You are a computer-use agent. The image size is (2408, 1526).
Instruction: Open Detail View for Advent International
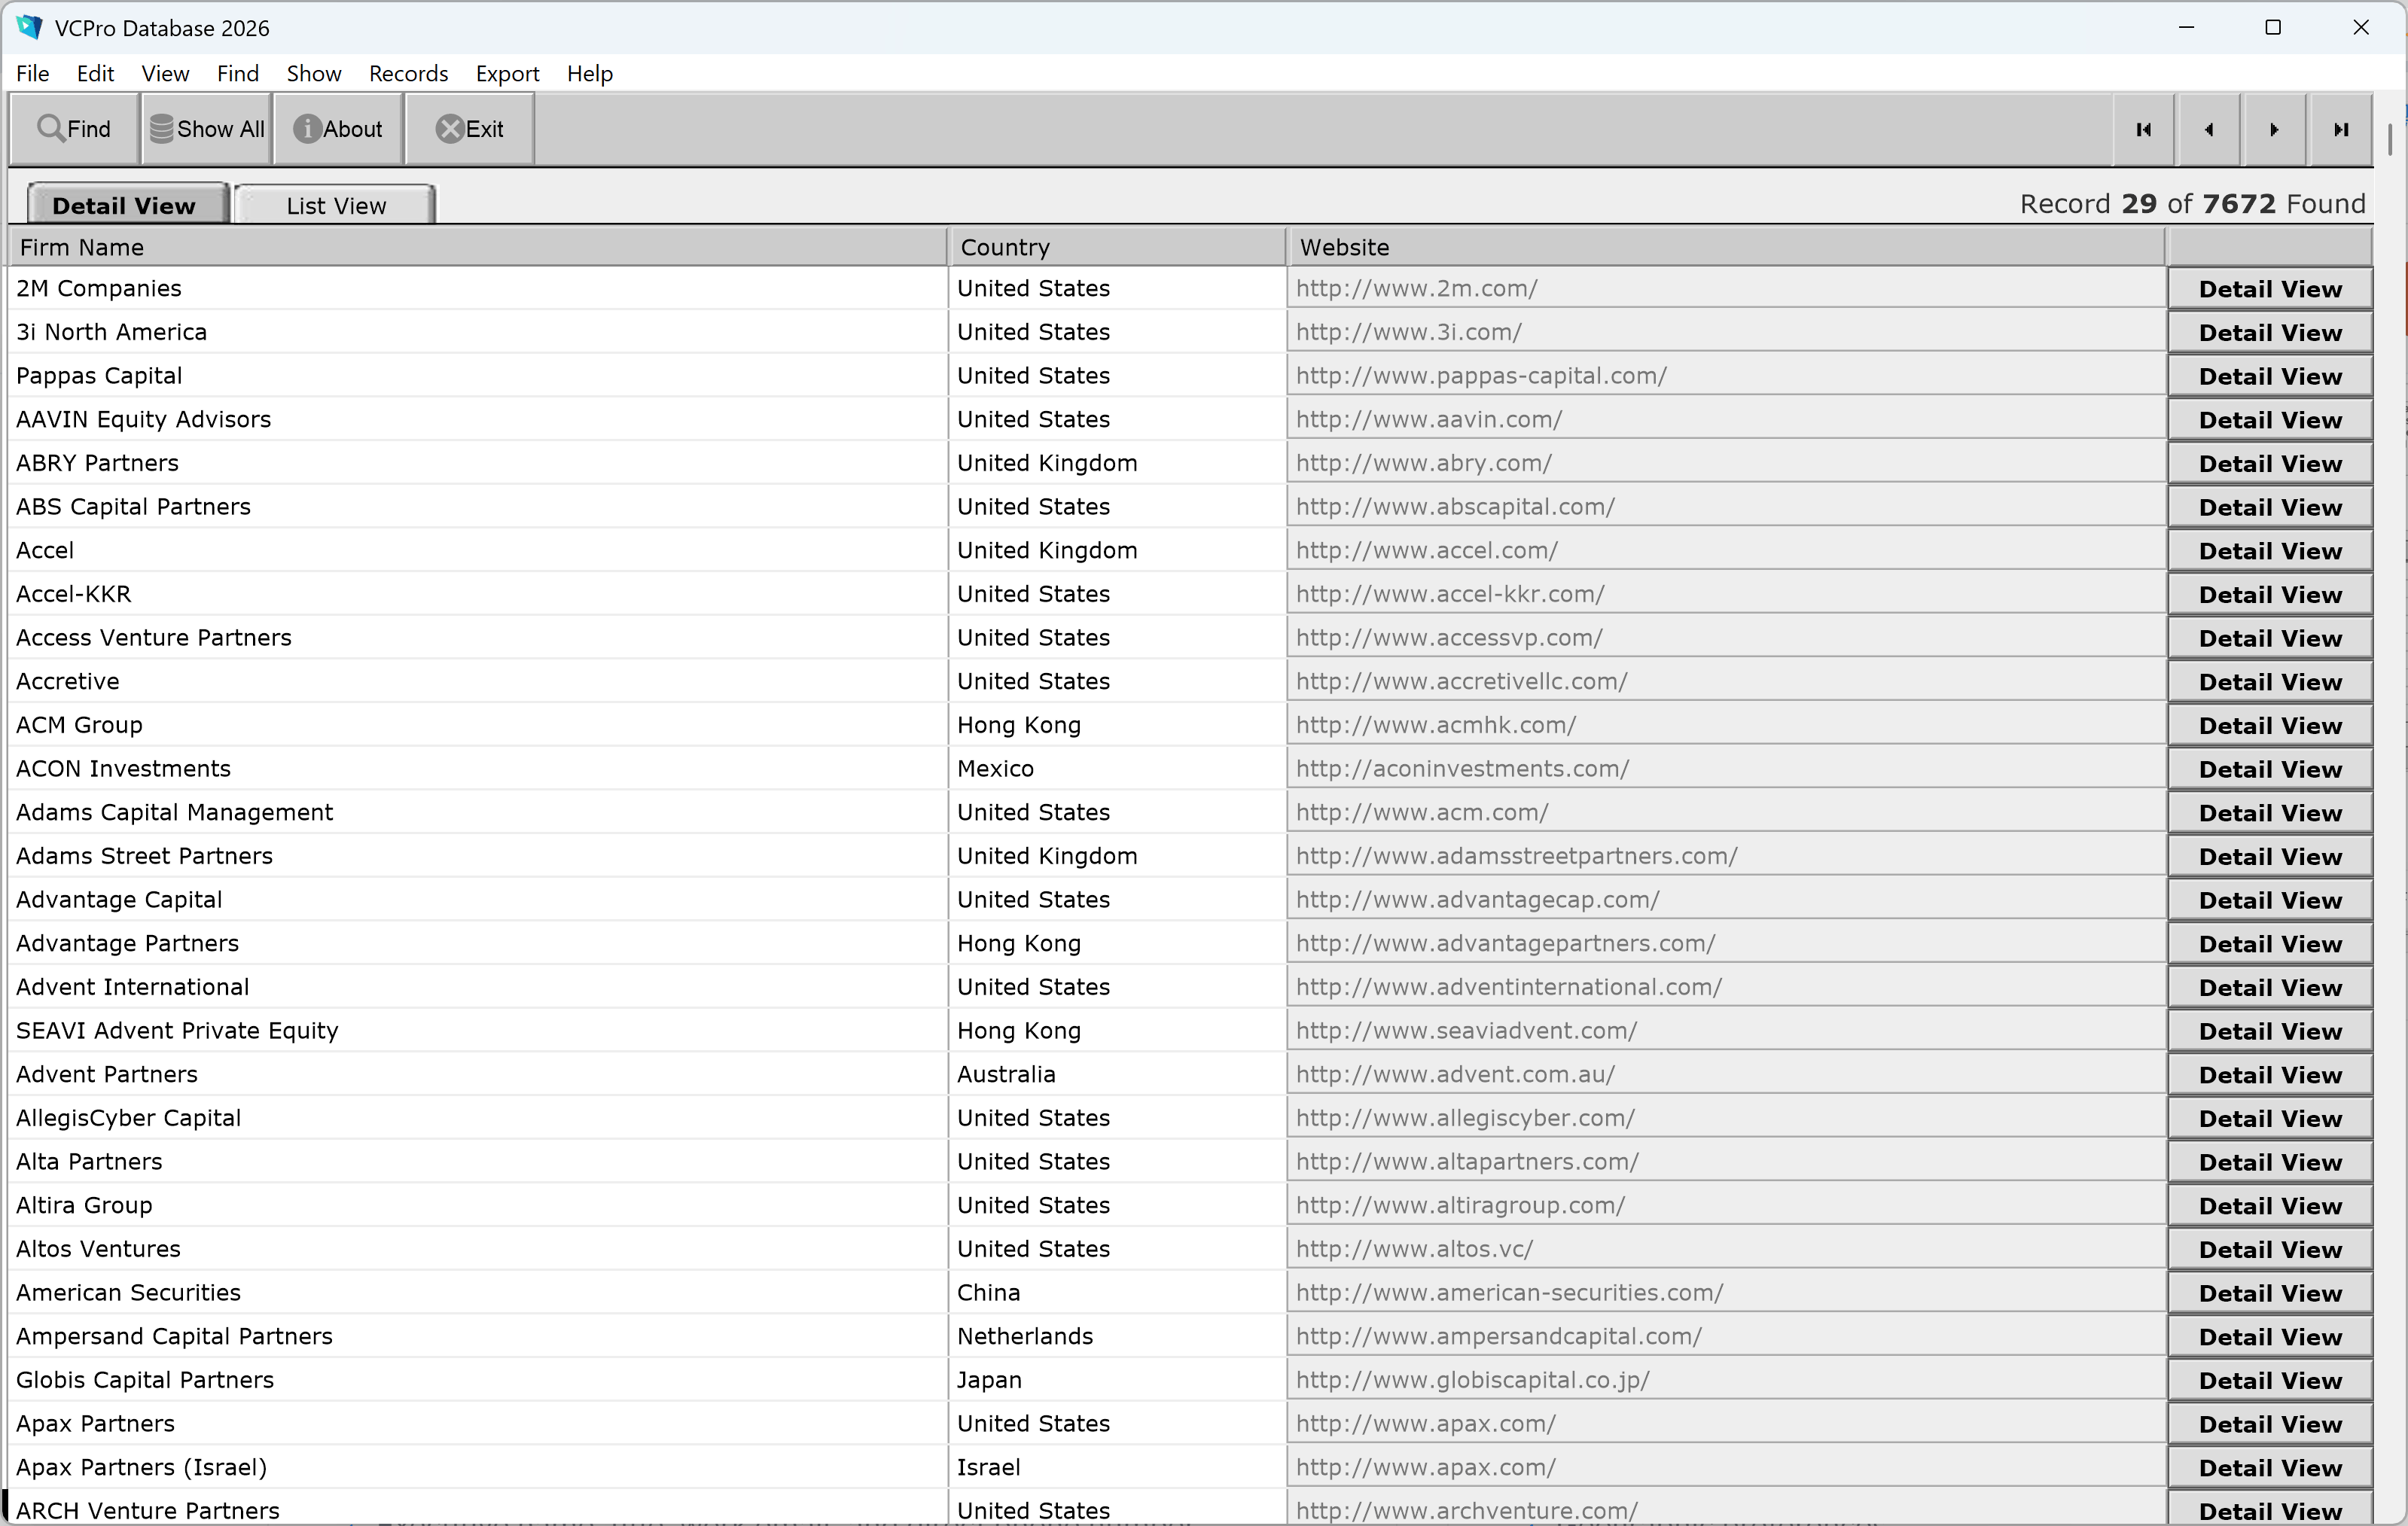pos(2270,988)
